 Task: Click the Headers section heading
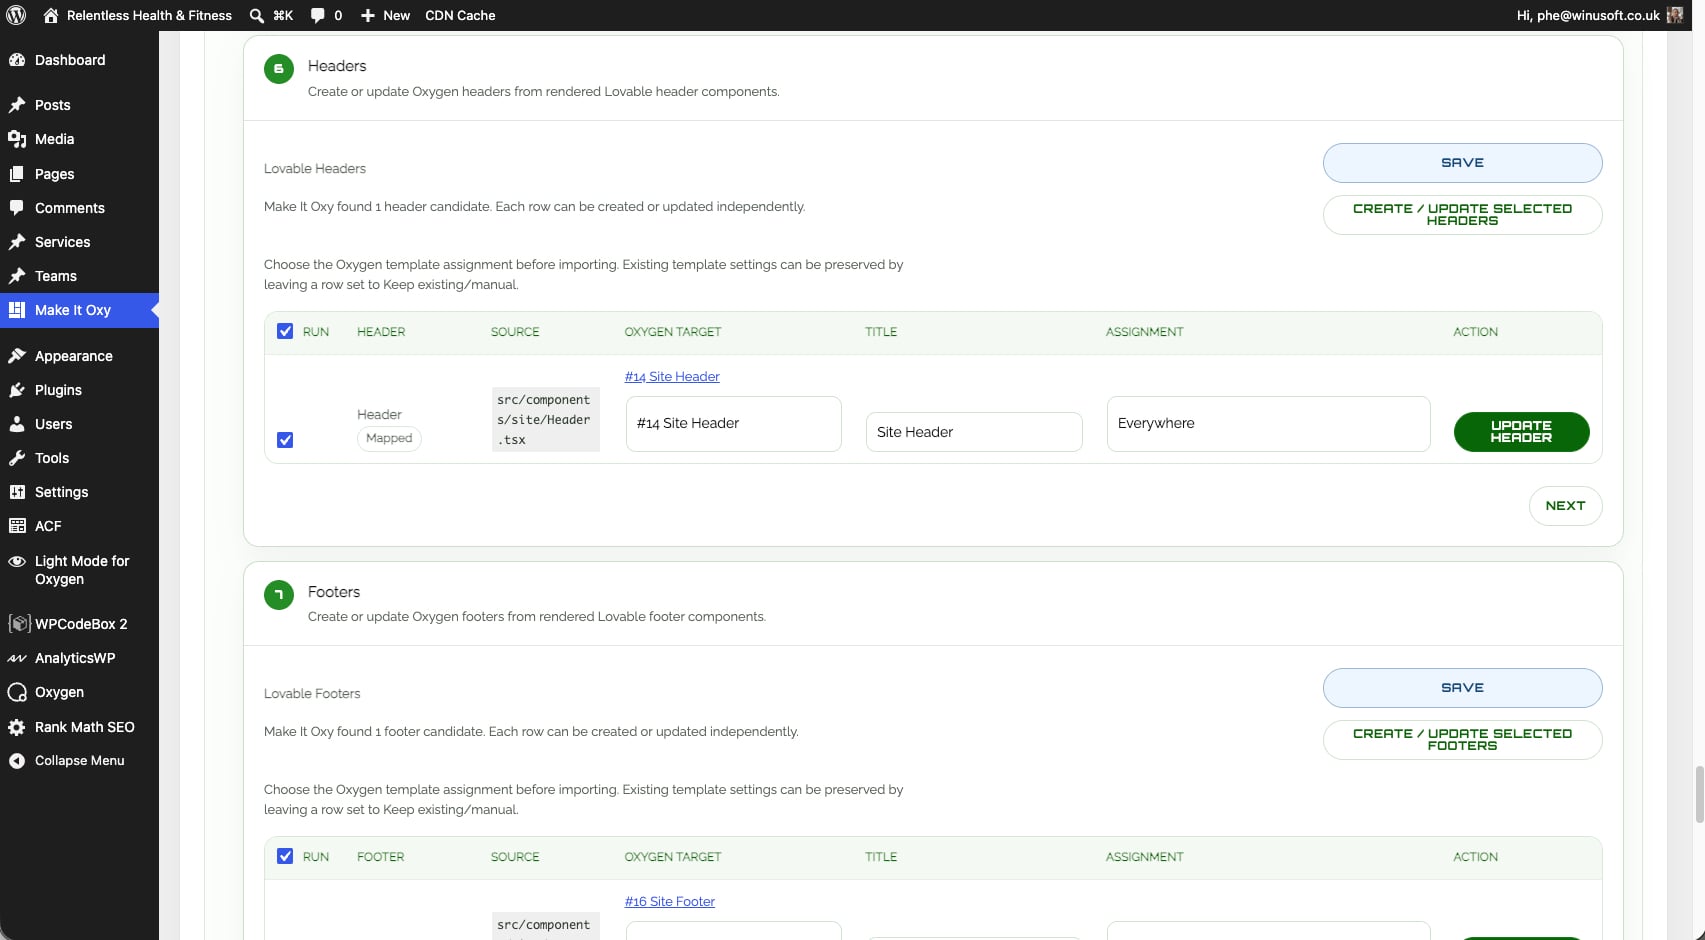pos(337,66)
